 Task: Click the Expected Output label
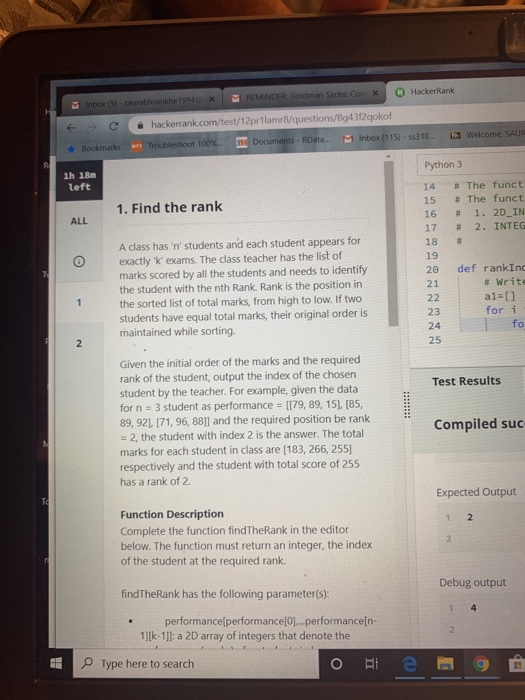pyautogui.click(x=476, y=492)
